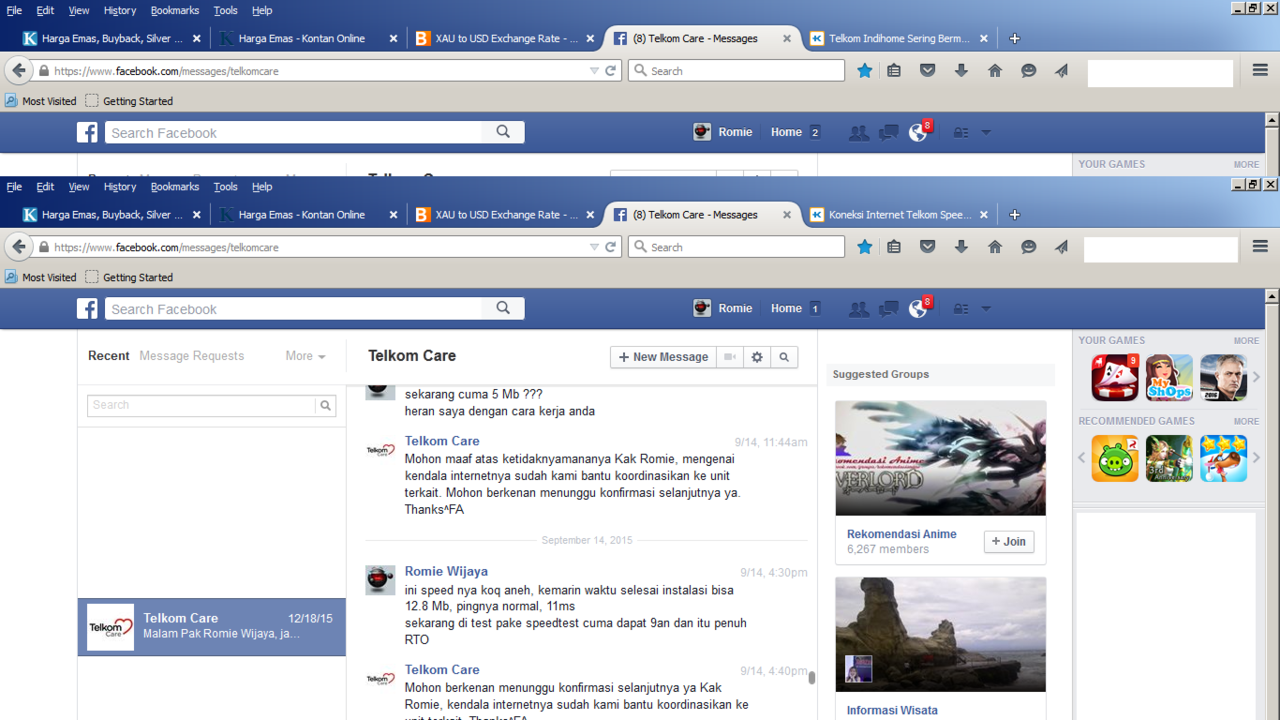Click conversation scrollbar thumb
This screenshot has height=720, width=1280.
tap(812, 678)
